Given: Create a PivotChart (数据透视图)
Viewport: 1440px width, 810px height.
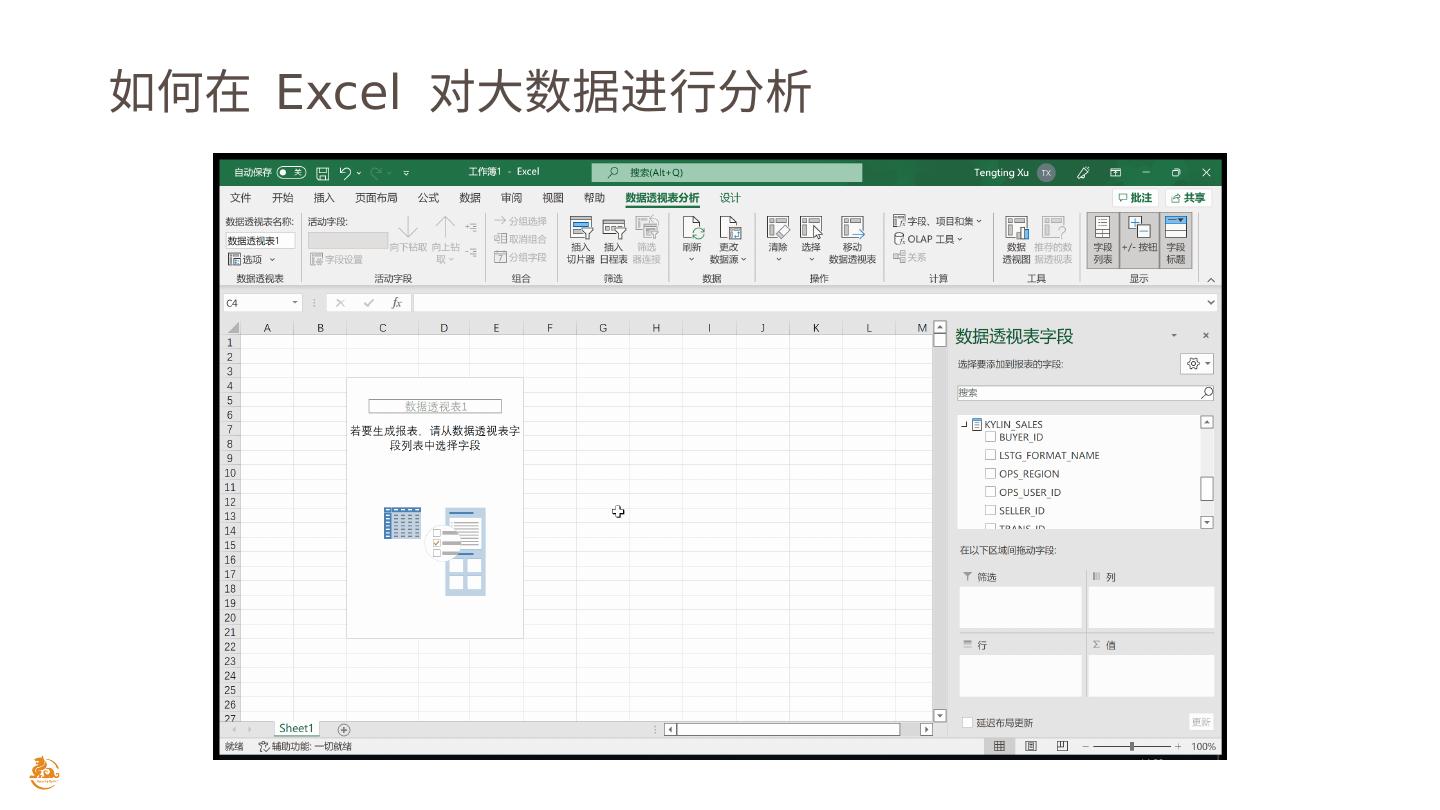Looking at the screenshot, I should (x=1016, y=240).
